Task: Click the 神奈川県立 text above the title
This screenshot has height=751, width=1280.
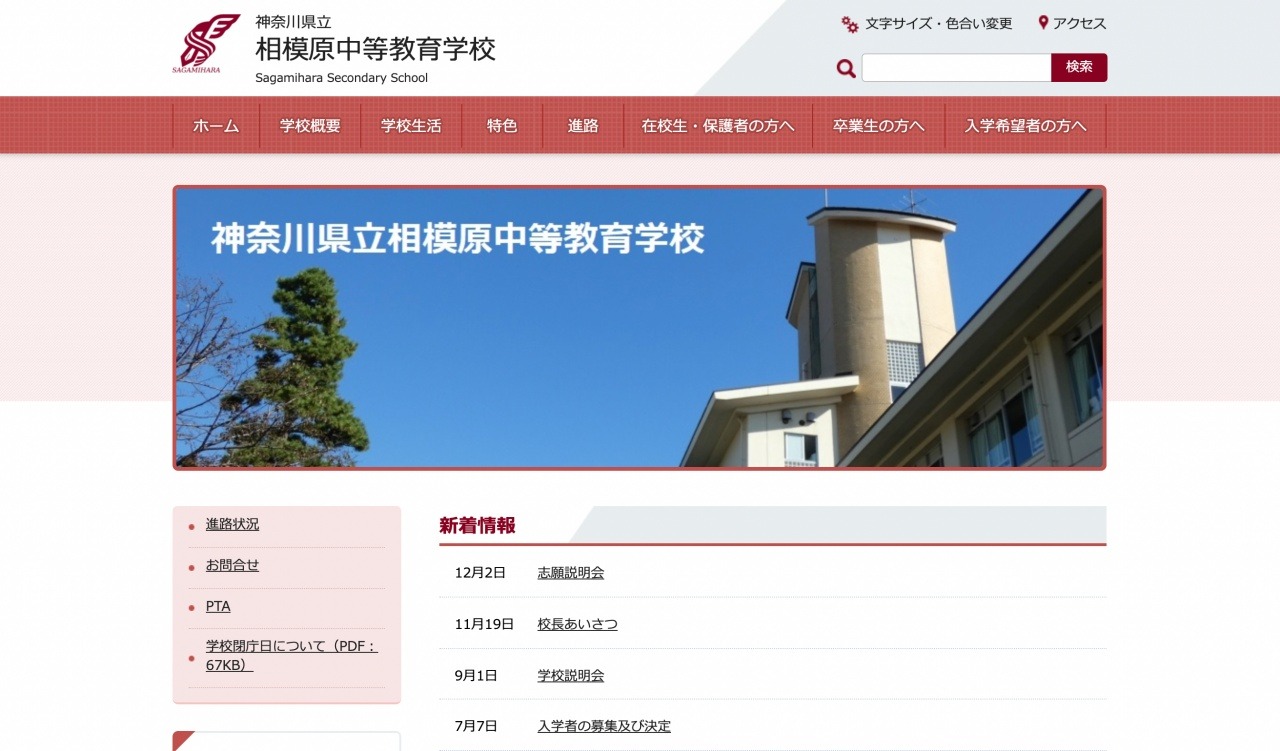Action: click(293, 21)
